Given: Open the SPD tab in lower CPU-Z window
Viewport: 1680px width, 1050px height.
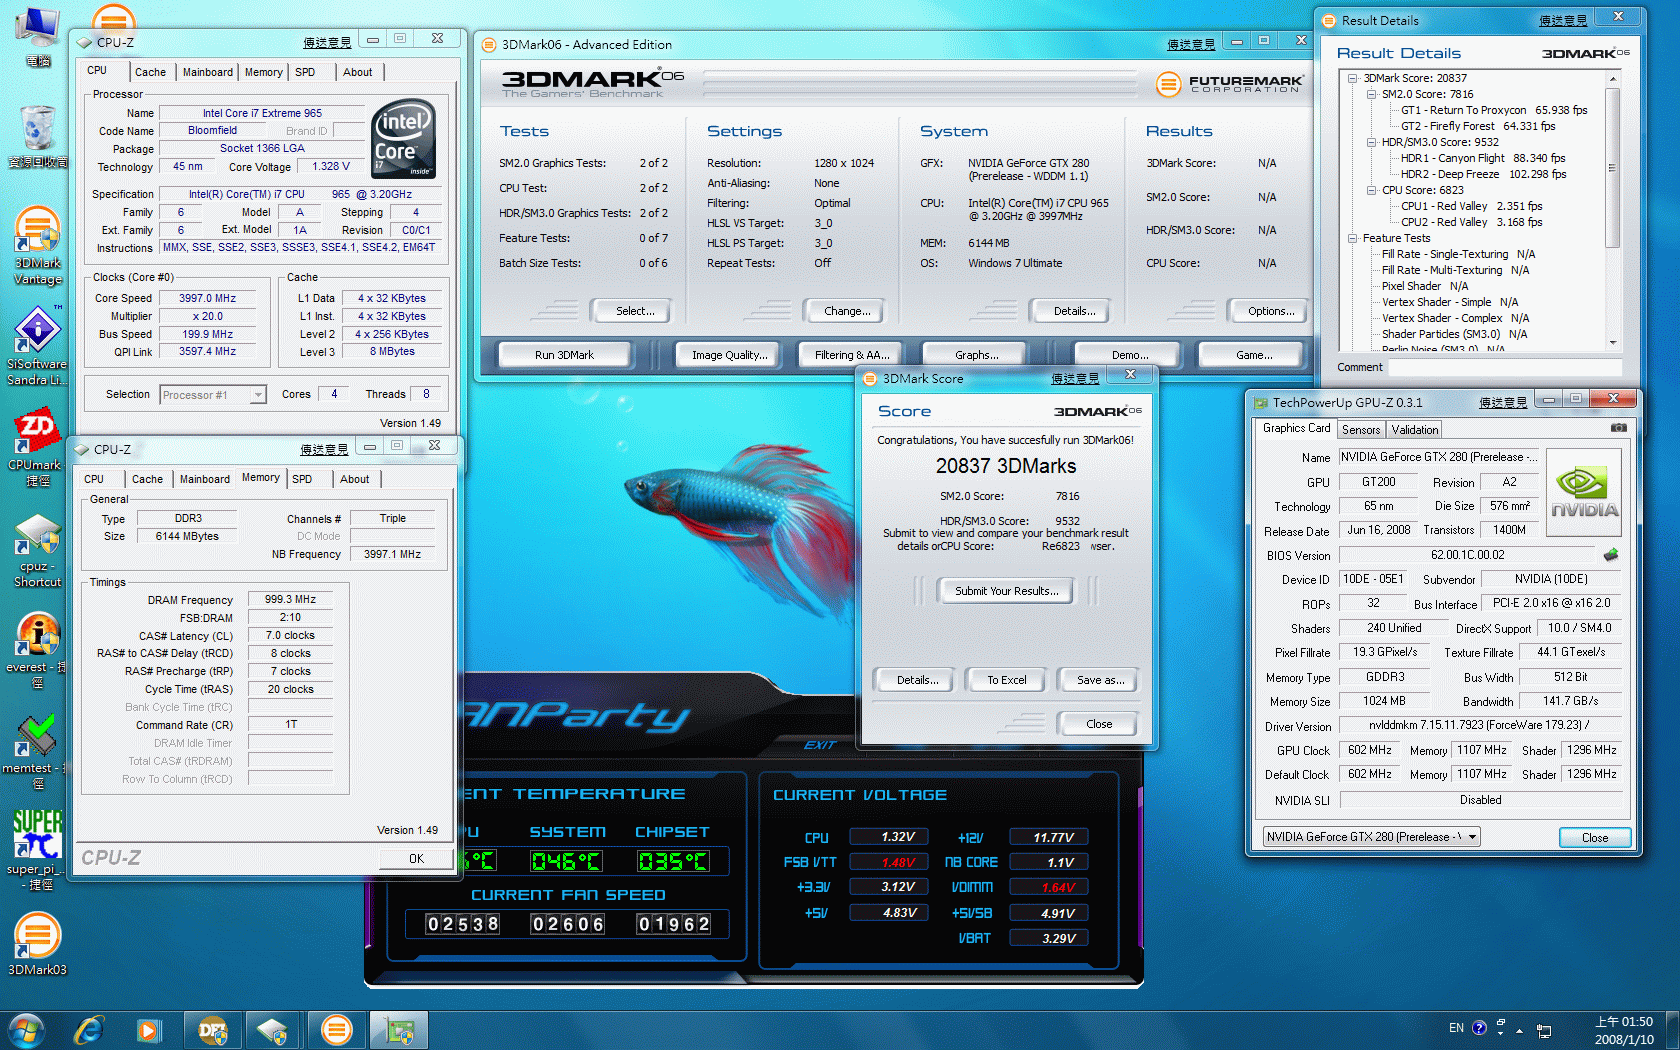Looking at the screenshot, I should [302, 479].
